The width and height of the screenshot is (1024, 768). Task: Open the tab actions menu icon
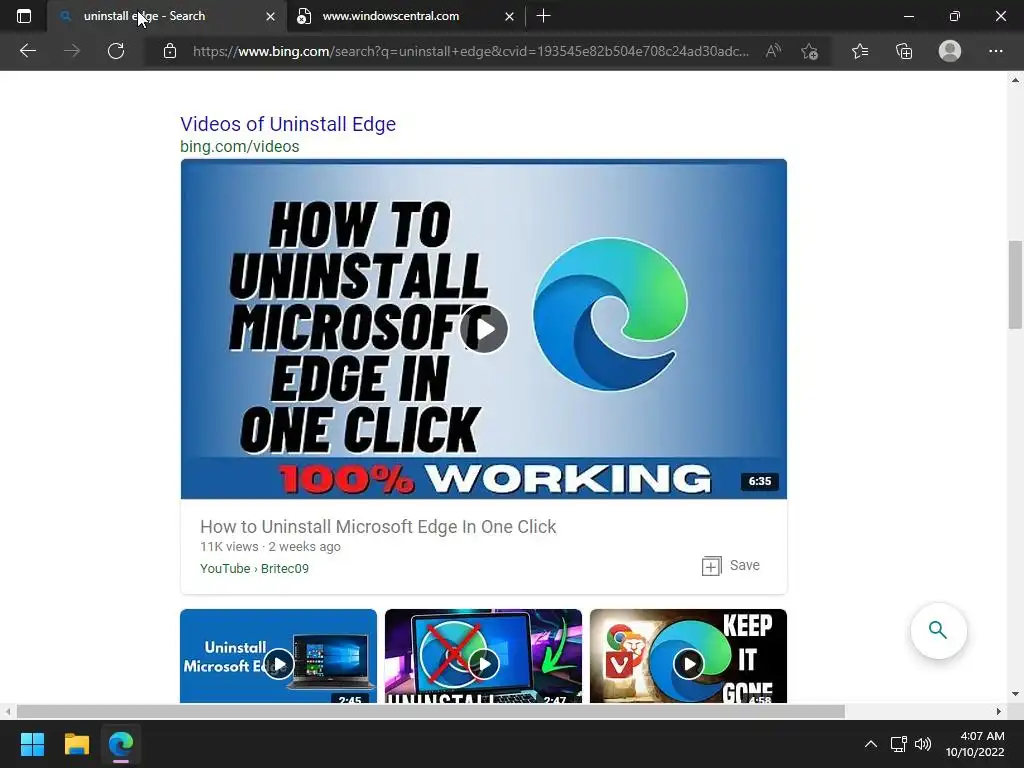(24, 16)
